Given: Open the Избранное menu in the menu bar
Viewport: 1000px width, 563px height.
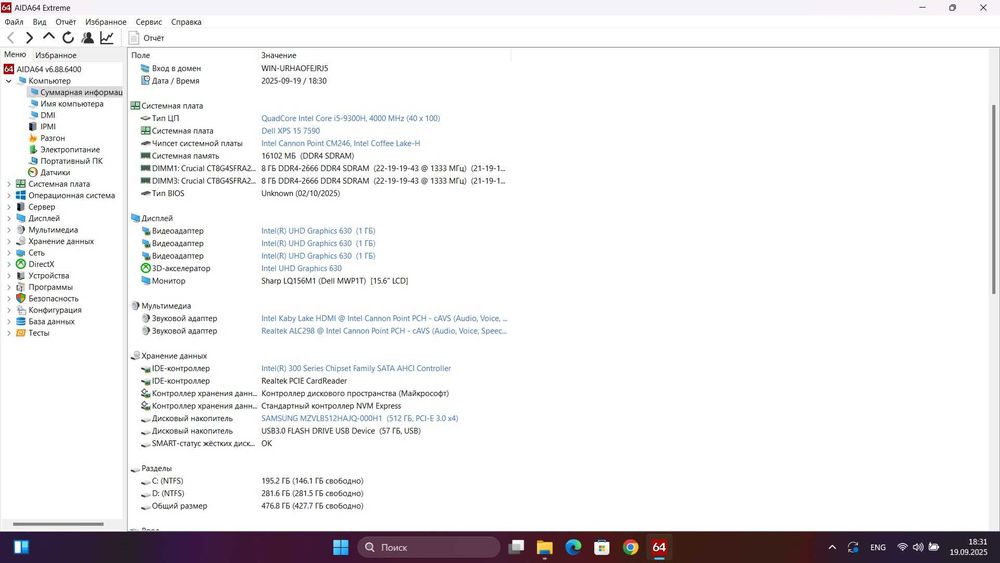Looking at the screenshot, I should [106, 22].
